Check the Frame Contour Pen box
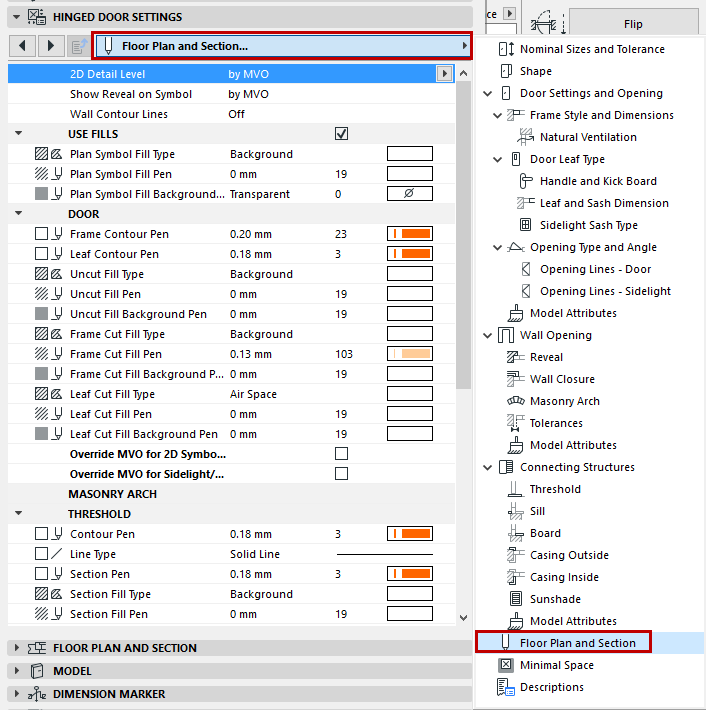 [41, 234]
